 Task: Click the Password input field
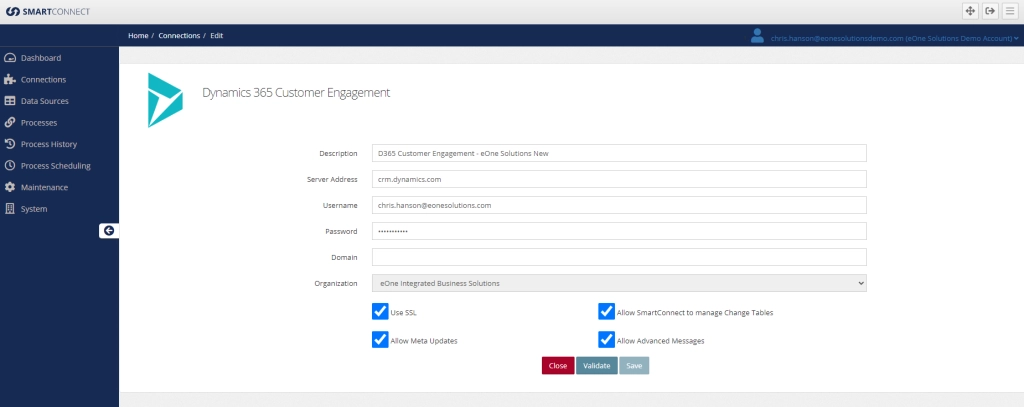pyautogui.click(x=619, y=231)
